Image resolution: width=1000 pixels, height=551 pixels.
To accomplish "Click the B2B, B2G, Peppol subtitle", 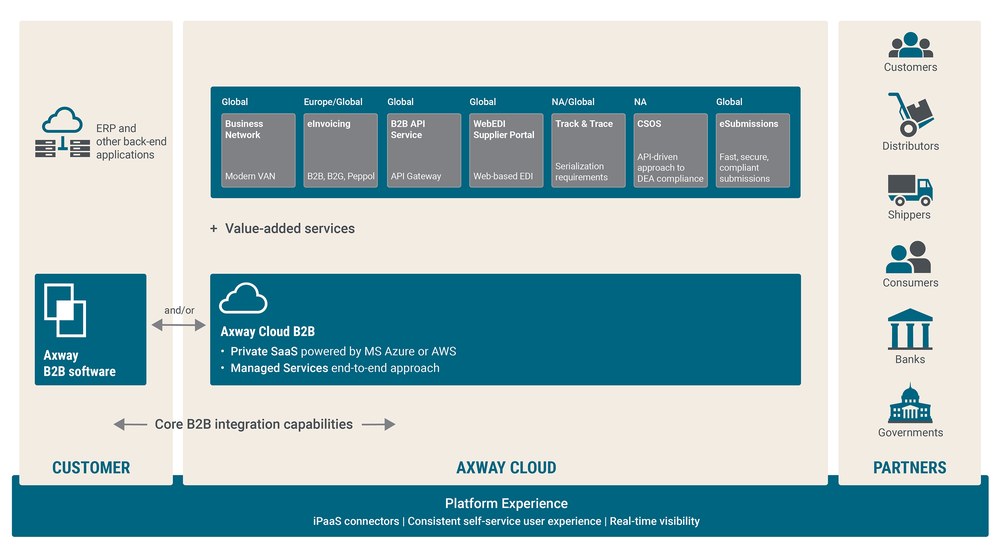I will [x=341, y=176].
